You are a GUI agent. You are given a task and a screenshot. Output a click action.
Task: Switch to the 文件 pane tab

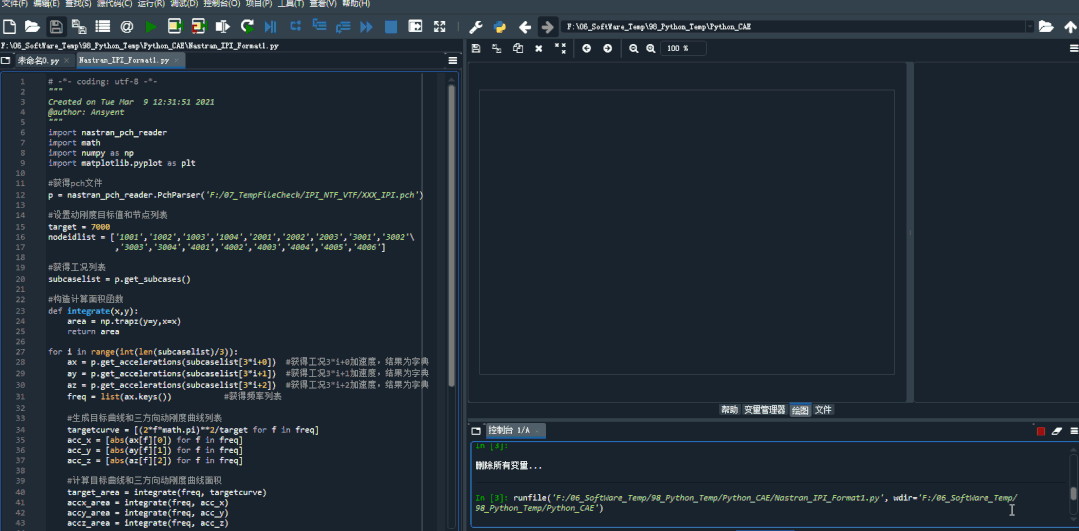pos(823,410)
